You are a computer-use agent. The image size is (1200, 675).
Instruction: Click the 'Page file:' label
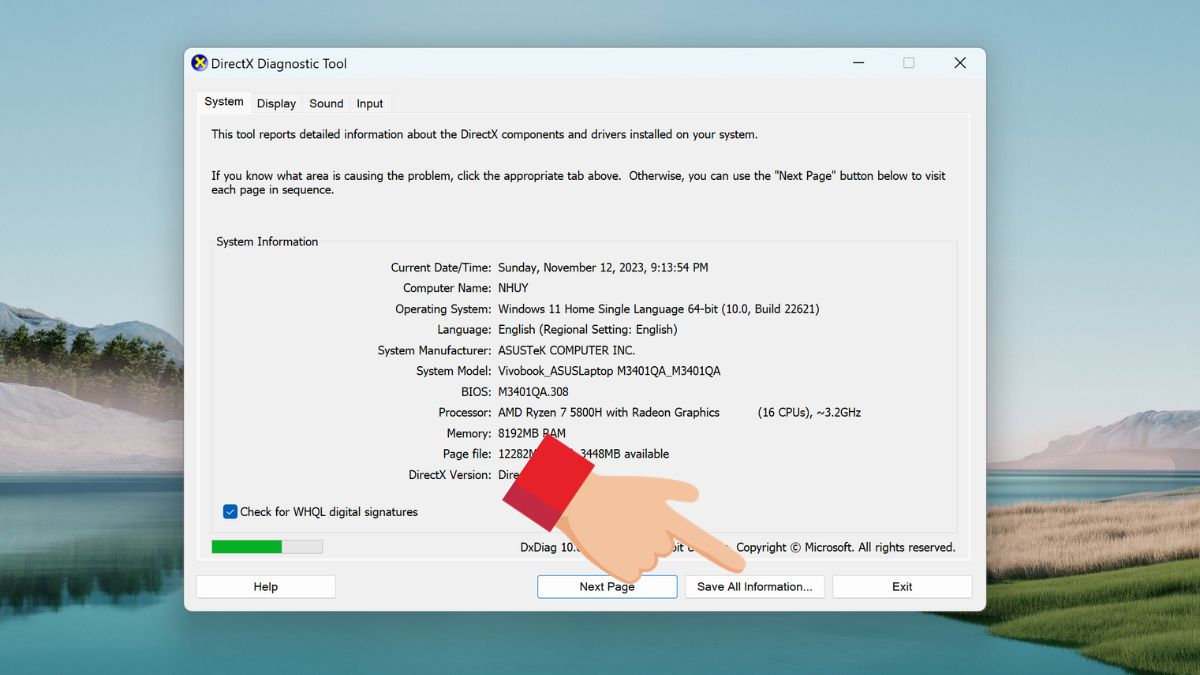pyautogui.click(x=467, y=454)
